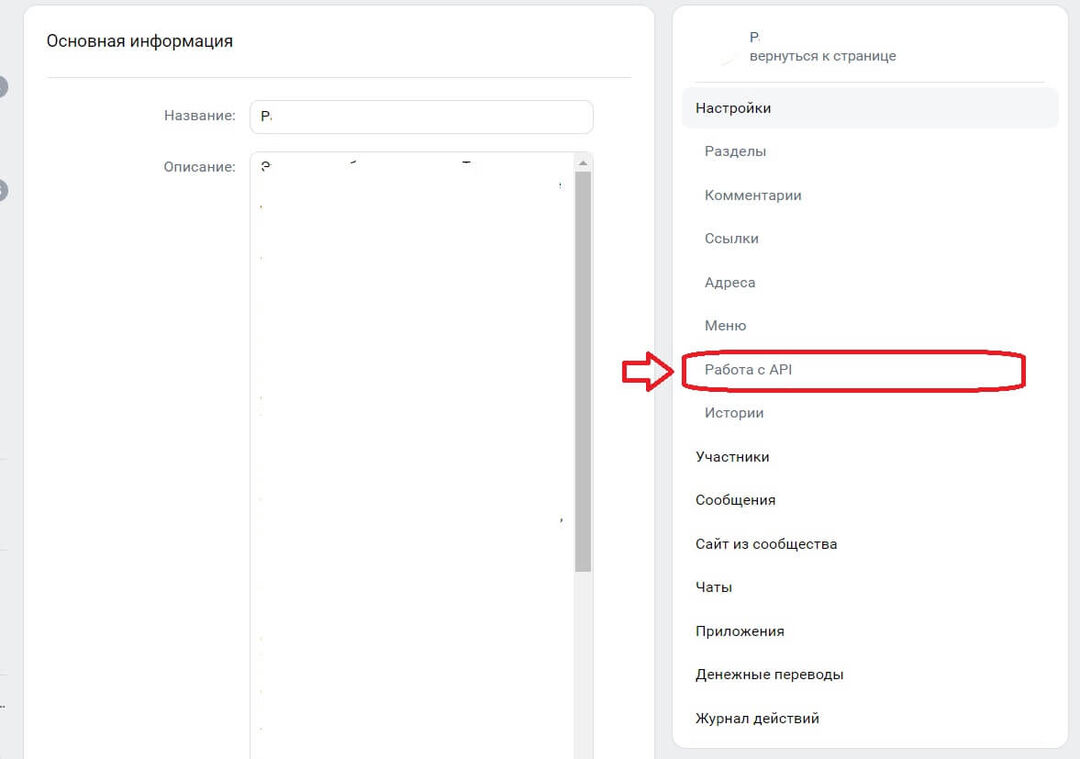
Task: Open the "Адреса" settings section
Action: (729, 282)
